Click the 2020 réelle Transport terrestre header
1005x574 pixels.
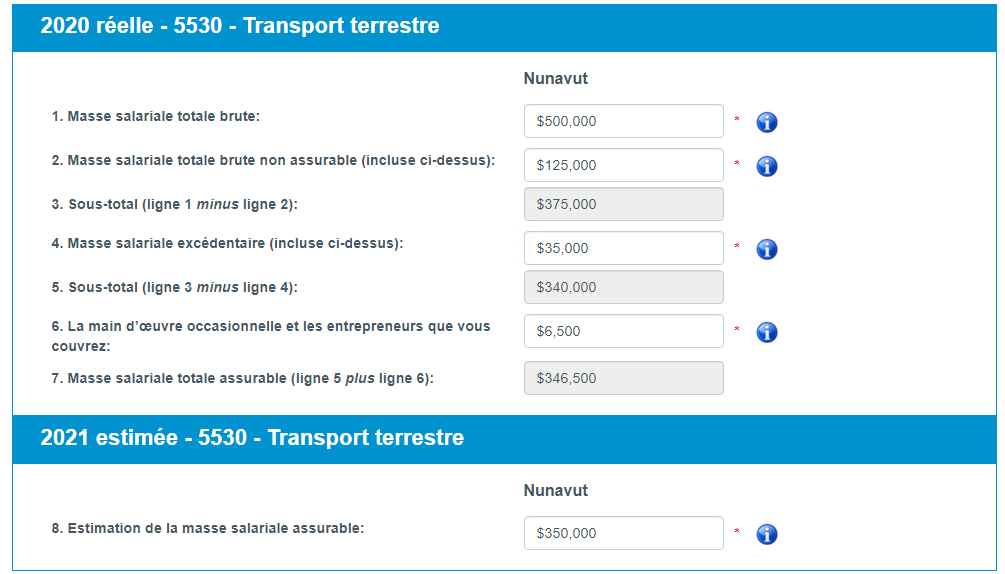point(240,26)
